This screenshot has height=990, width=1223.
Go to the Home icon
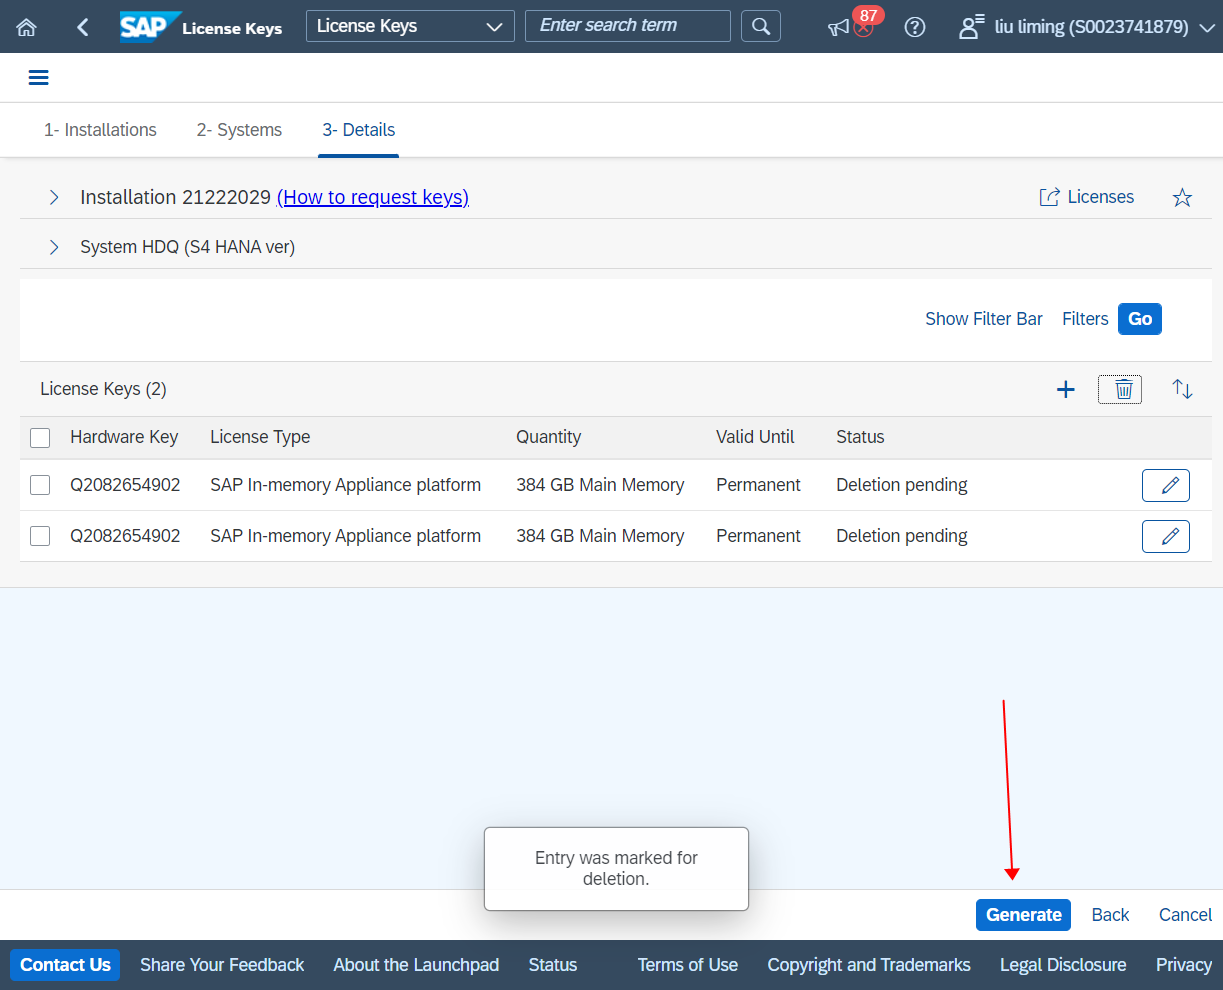(x=27, y=27)
